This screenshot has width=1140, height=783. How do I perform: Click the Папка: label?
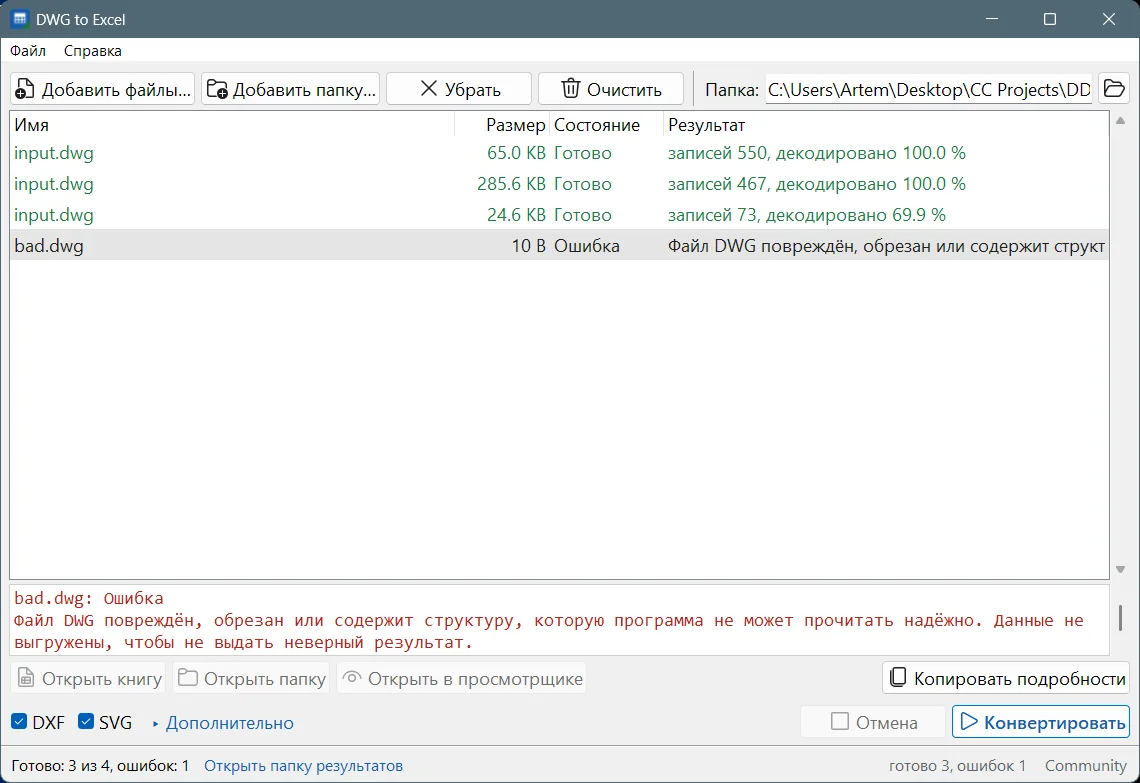[731, 89]
